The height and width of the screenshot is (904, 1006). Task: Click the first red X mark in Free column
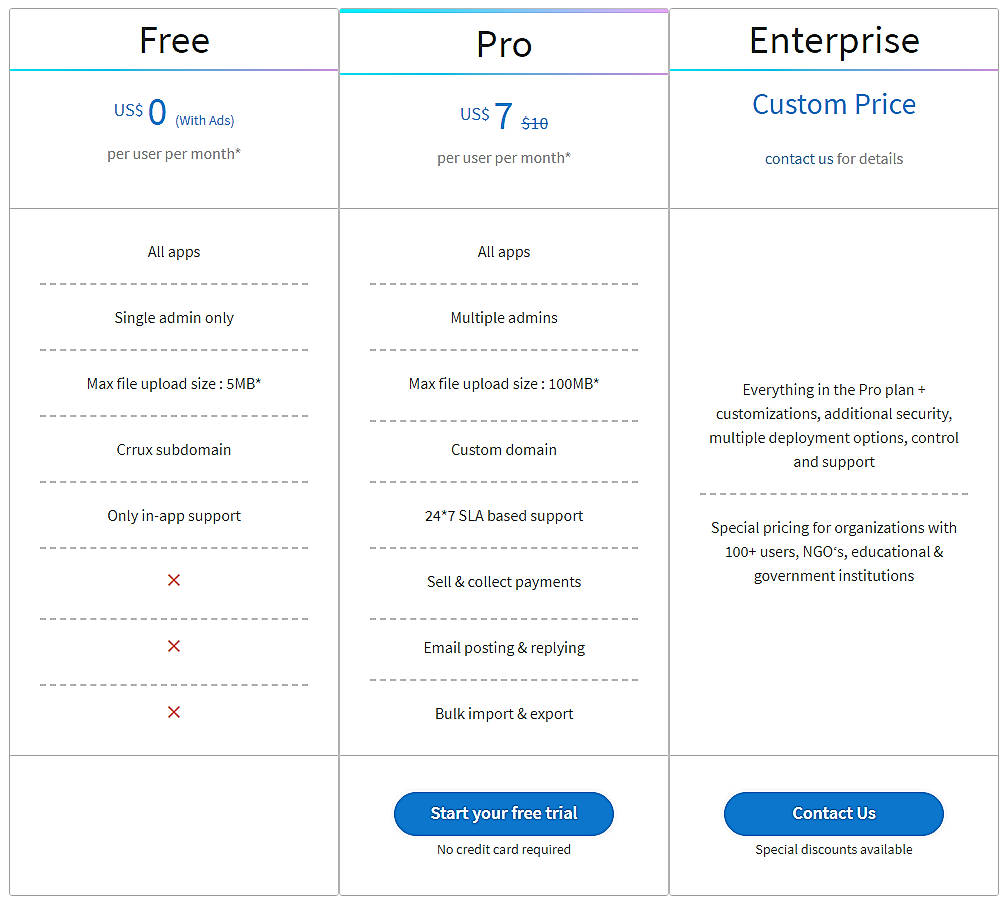click(x=174, y=580)
